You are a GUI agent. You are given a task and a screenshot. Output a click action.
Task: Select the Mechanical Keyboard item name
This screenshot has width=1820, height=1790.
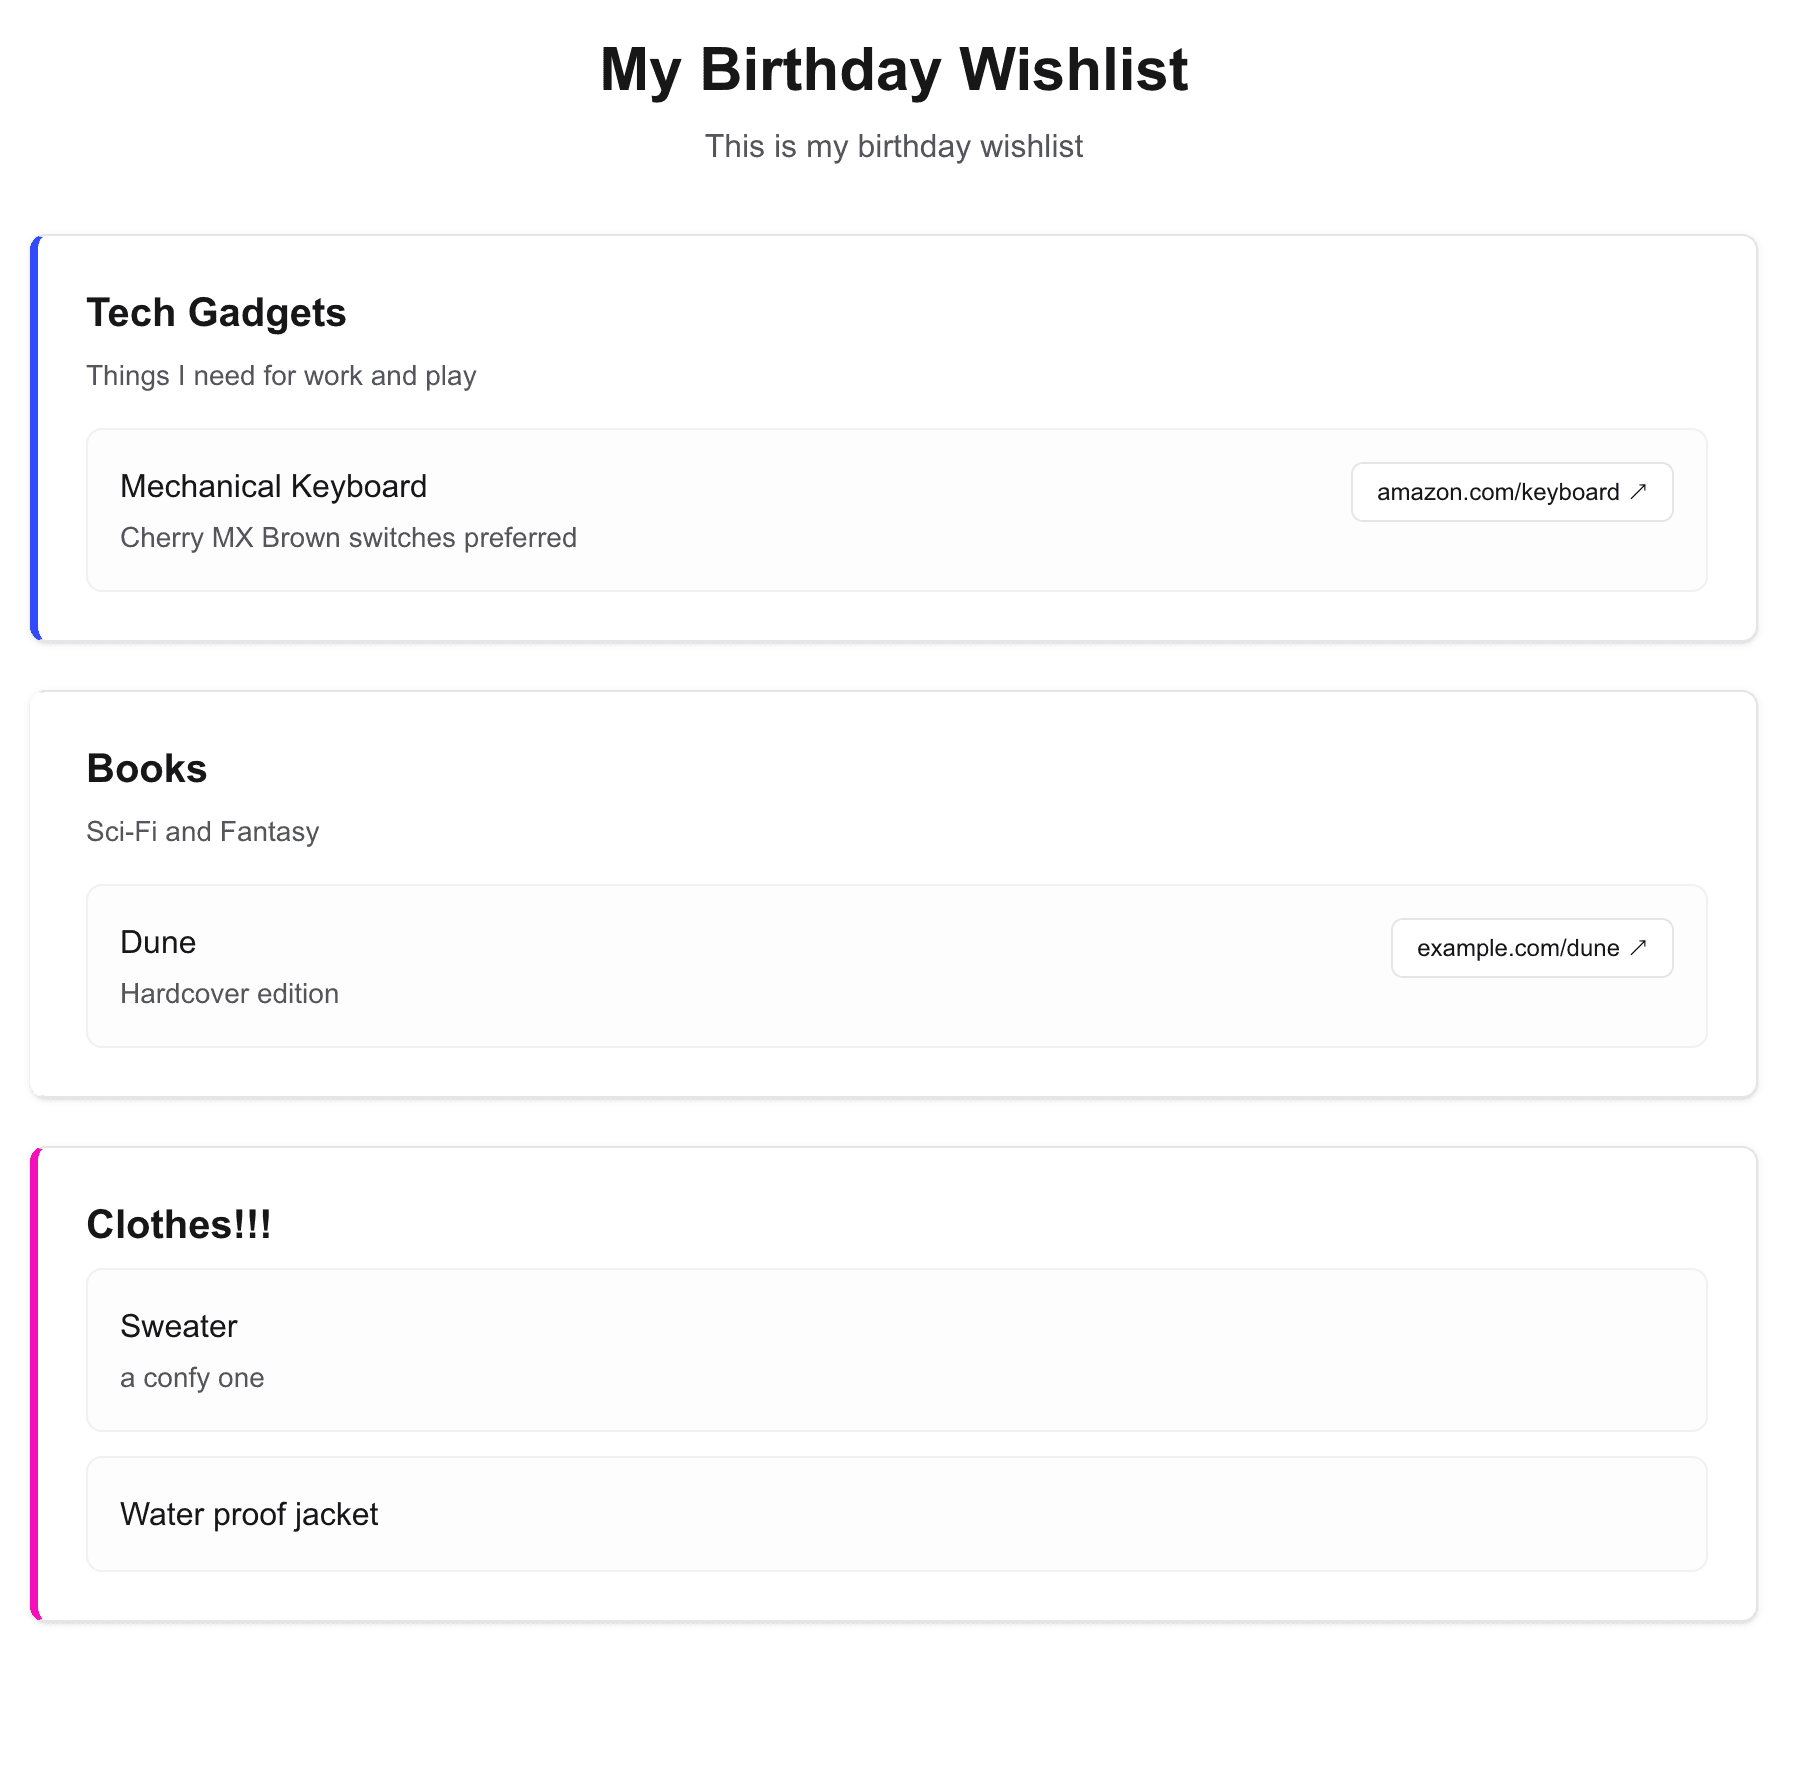coord(273,487)
